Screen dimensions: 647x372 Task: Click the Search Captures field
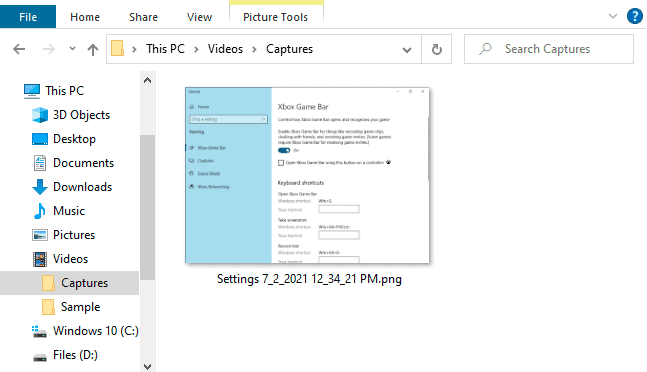pos(549,49)
